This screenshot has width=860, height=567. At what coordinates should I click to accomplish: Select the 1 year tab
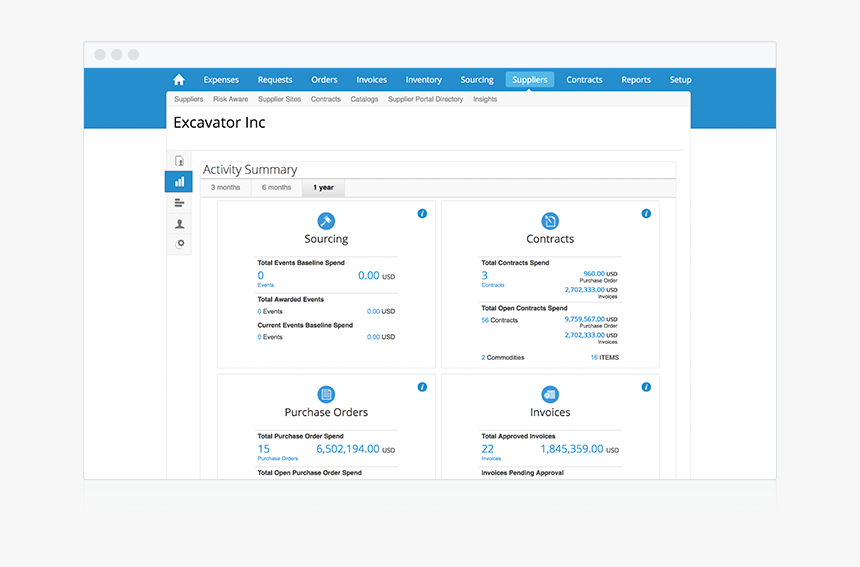point(323,188)
